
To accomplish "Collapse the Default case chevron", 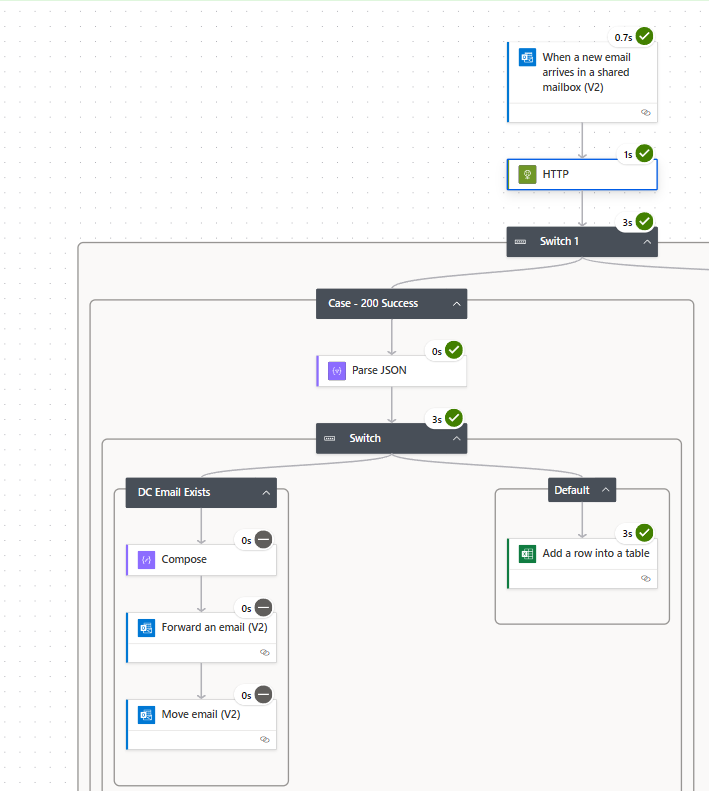I will coord(604,490).
